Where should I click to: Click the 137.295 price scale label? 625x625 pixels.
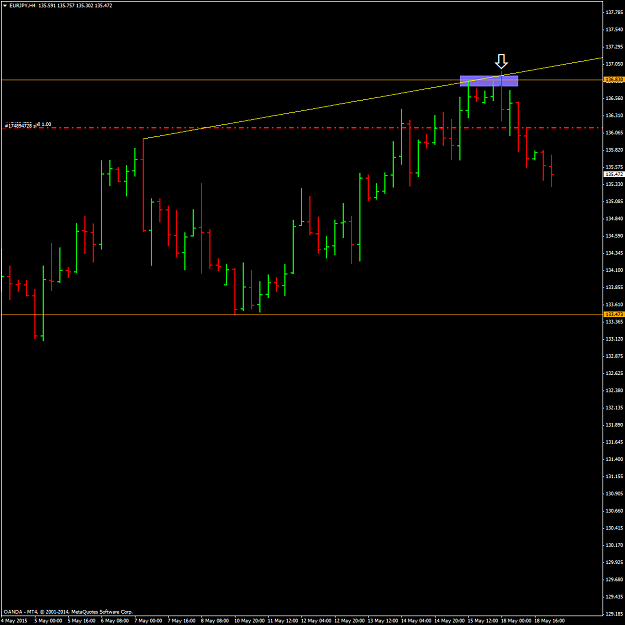614,47
